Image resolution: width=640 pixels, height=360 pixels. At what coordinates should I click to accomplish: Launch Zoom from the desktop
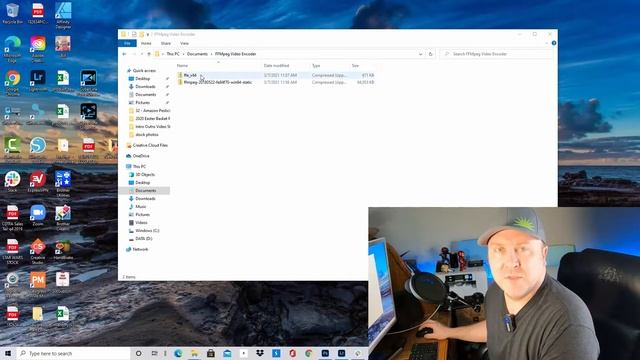(x=38, y=216)
